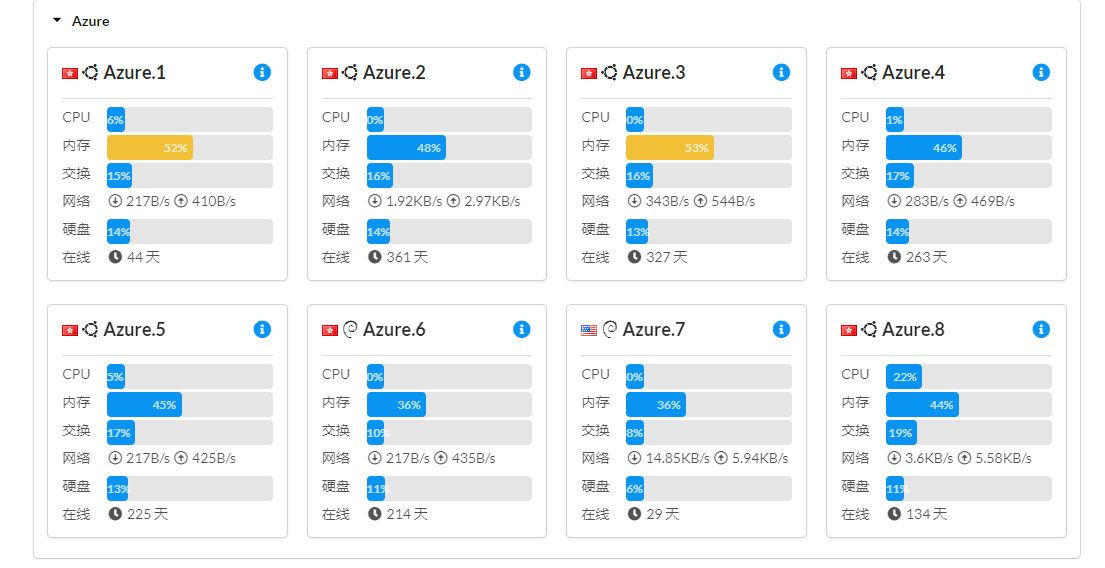
Task: Click the Debian logo icon on Azure.6
Action: pyautogui.click(x=350, y=329)
